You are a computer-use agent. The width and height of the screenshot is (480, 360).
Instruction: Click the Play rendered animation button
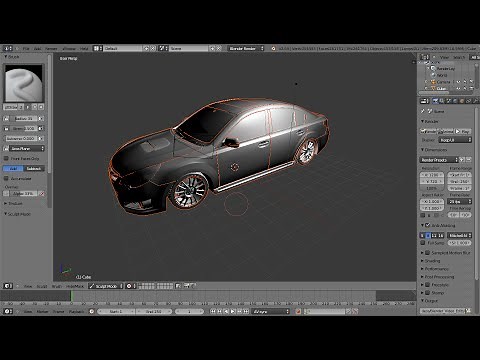click(x=463, y=131)
